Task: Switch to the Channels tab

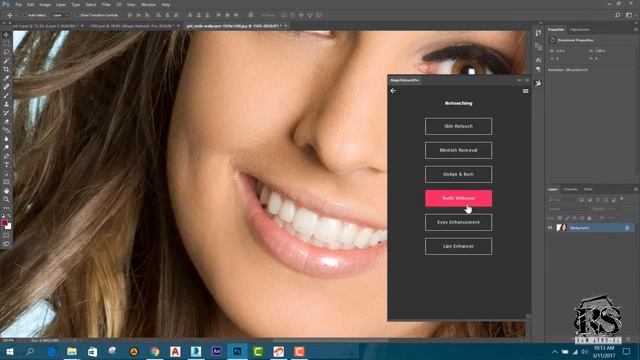Action: (x=571, y=189)
